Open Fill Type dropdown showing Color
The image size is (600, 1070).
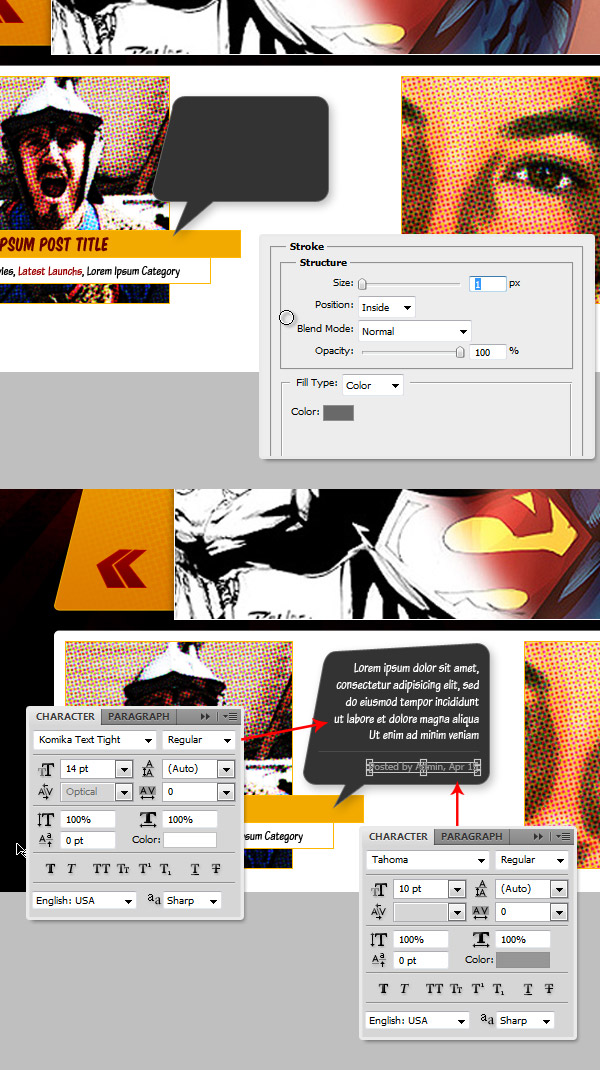[x=373, y=386]
